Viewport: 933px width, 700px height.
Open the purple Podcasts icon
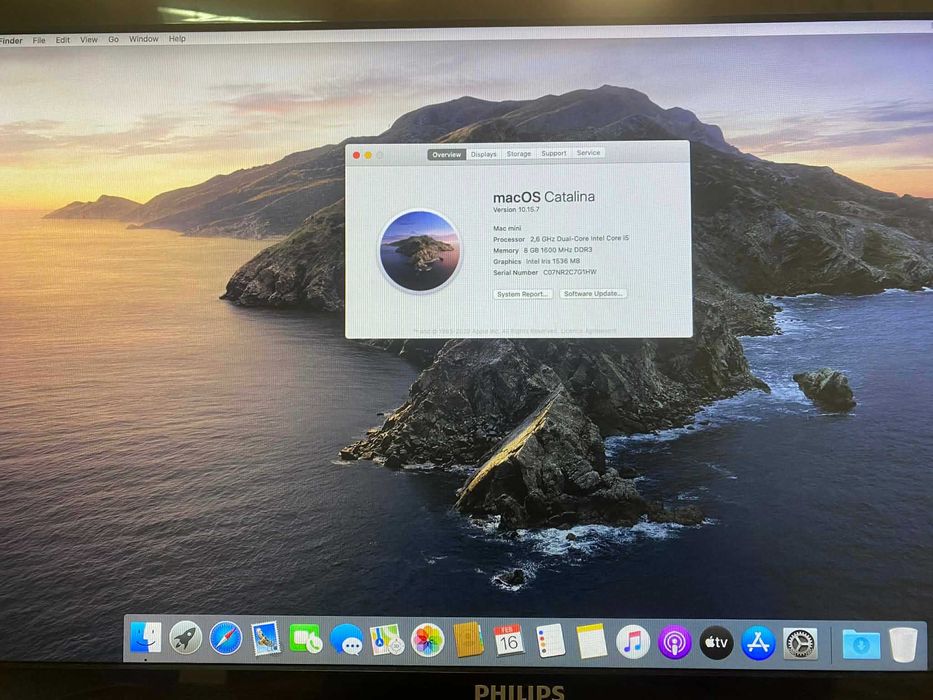coord(674,642)
